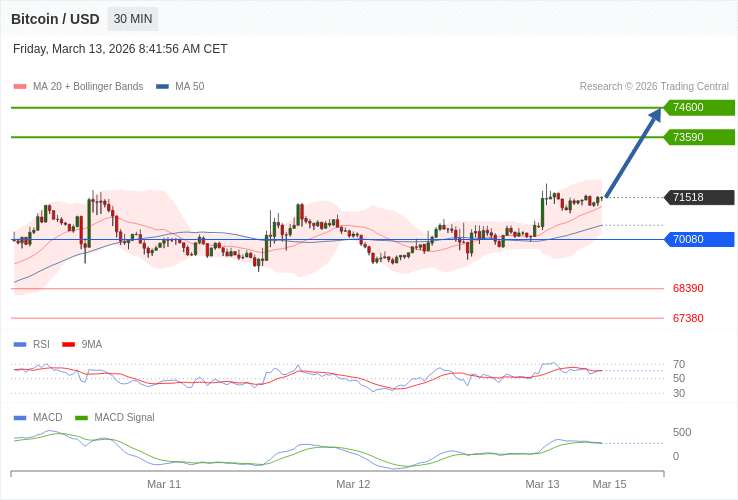Click the Mar 12 date axis label

tap(353, 484)
